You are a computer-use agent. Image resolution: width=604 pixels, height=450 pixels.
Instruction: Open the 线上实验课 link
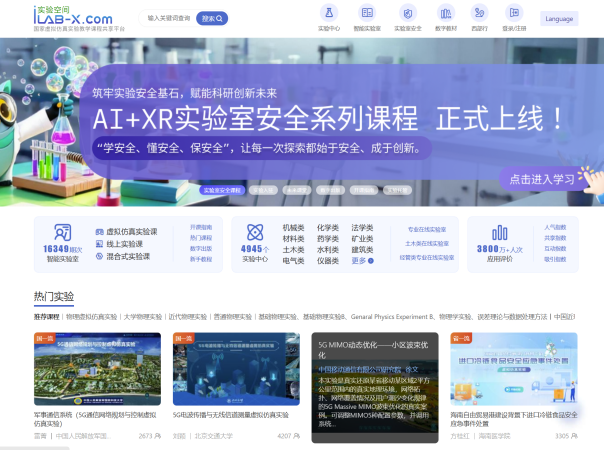click(125, 244)
